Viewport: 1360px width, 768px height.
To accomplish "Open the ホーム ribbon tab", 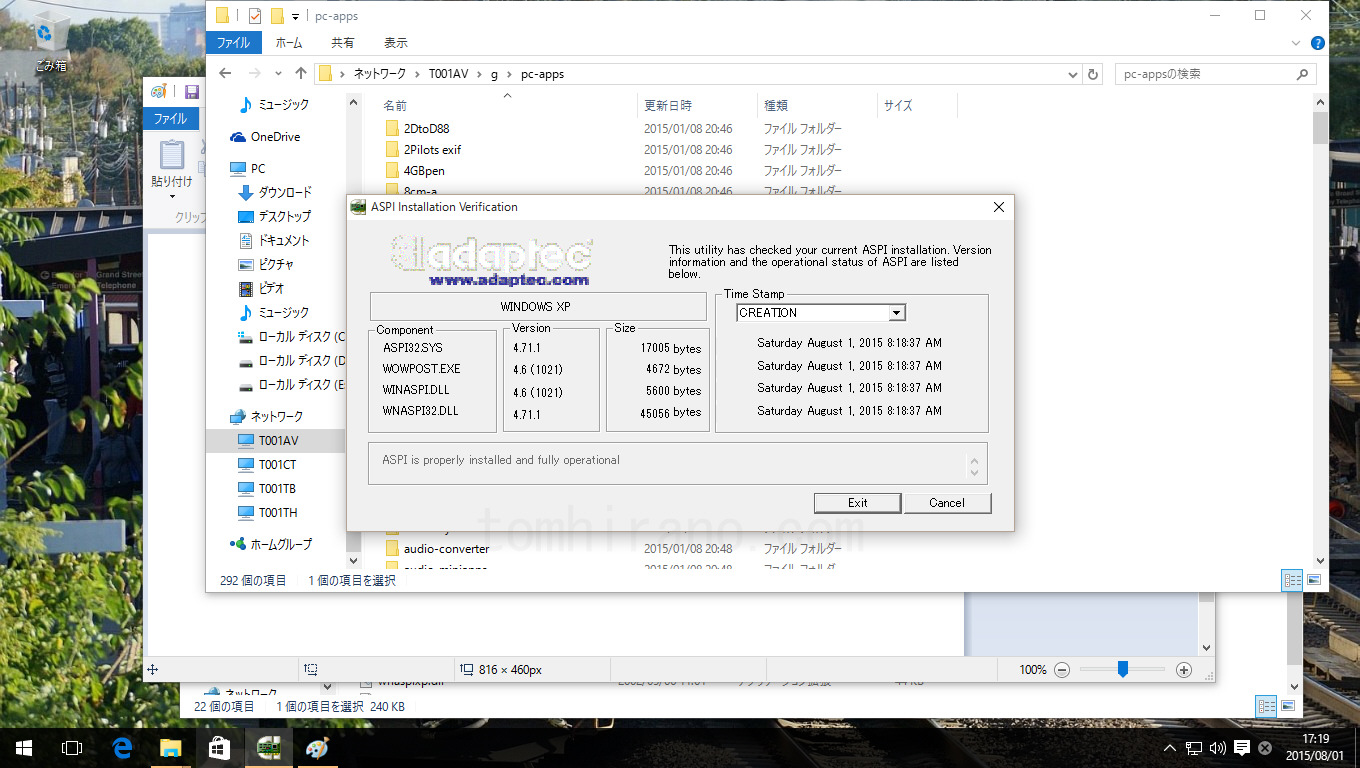I will (x=289, y=43).
